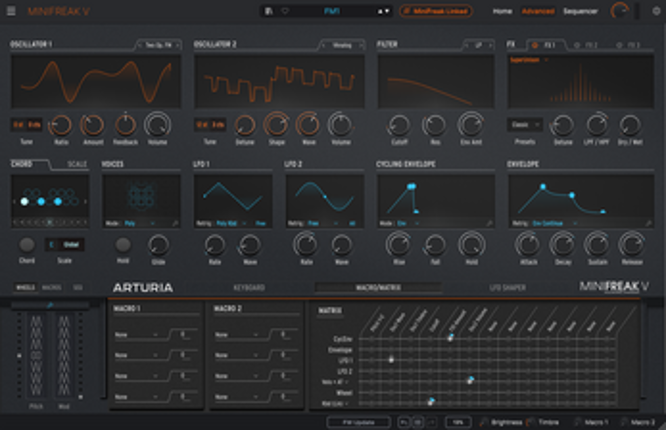This screenshot has width=666, height=430.
Task: Click the Oscillator 1 Volume knob
Action: (x=157, y=124)
